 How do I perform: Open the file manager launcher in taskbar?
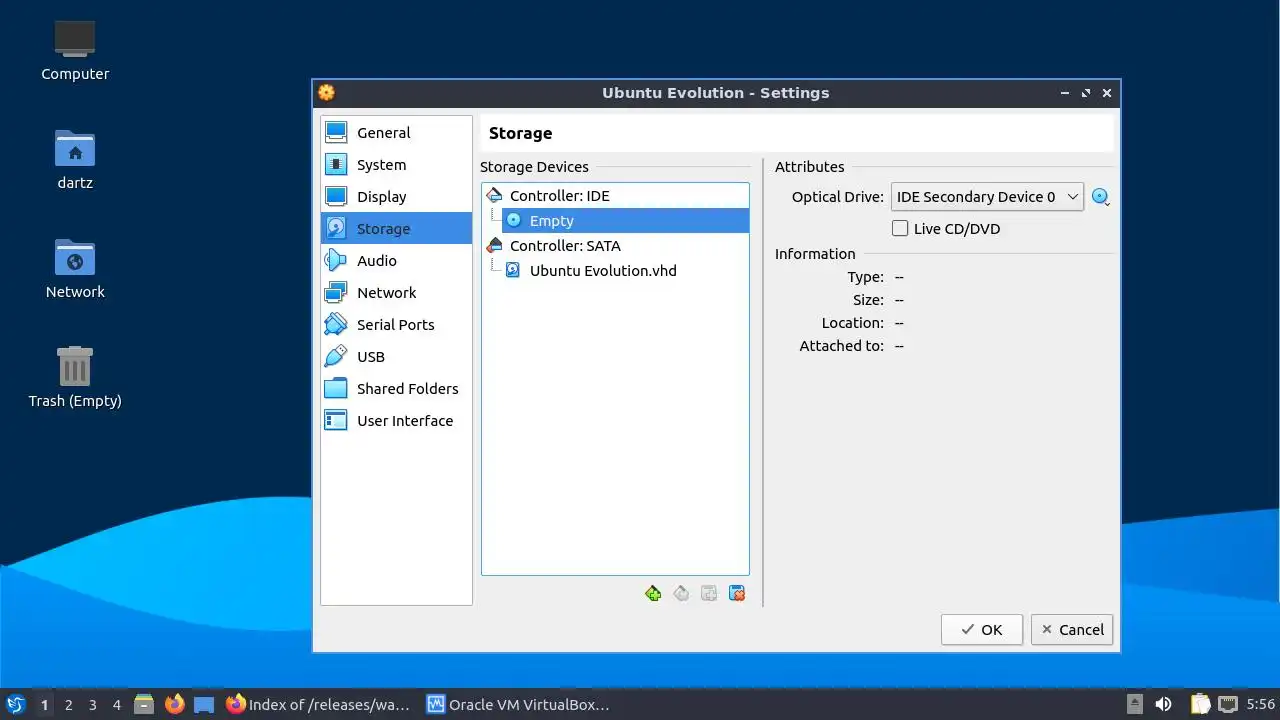[144, 705]
